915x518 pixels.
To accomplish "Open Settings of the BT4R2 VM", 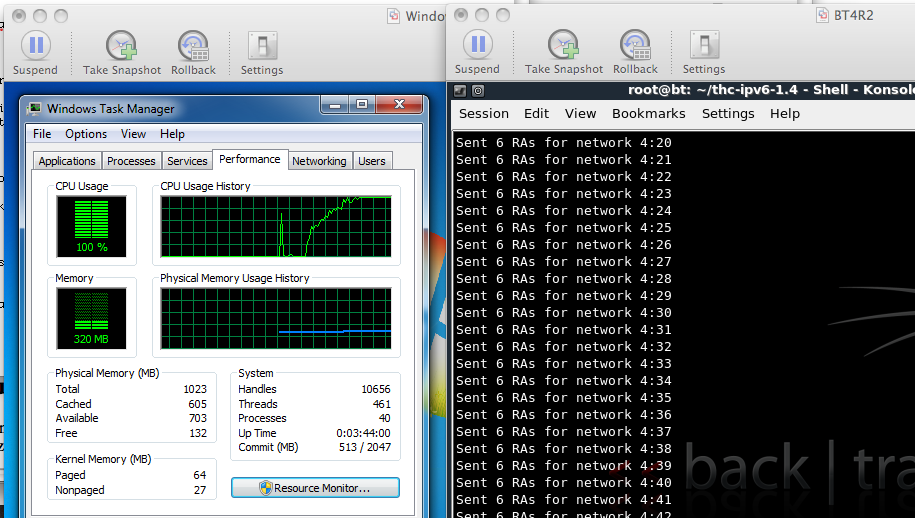I will 704,52.
